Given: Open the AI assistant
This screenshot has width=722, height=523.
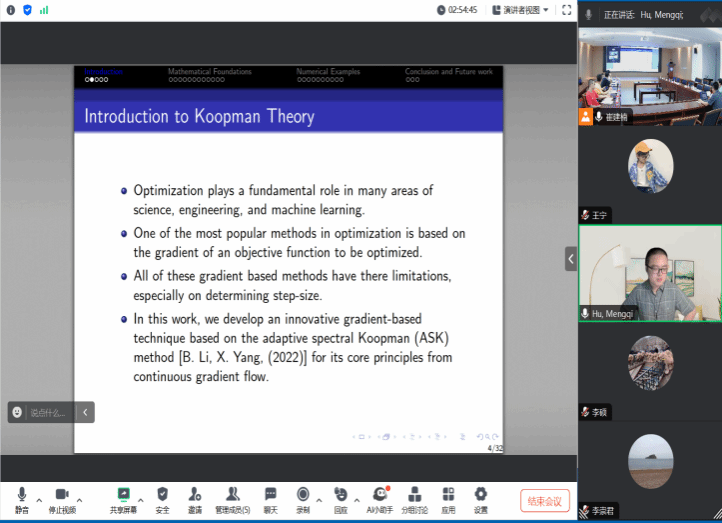Looking at the screenshot, I should tap(380, 495).
